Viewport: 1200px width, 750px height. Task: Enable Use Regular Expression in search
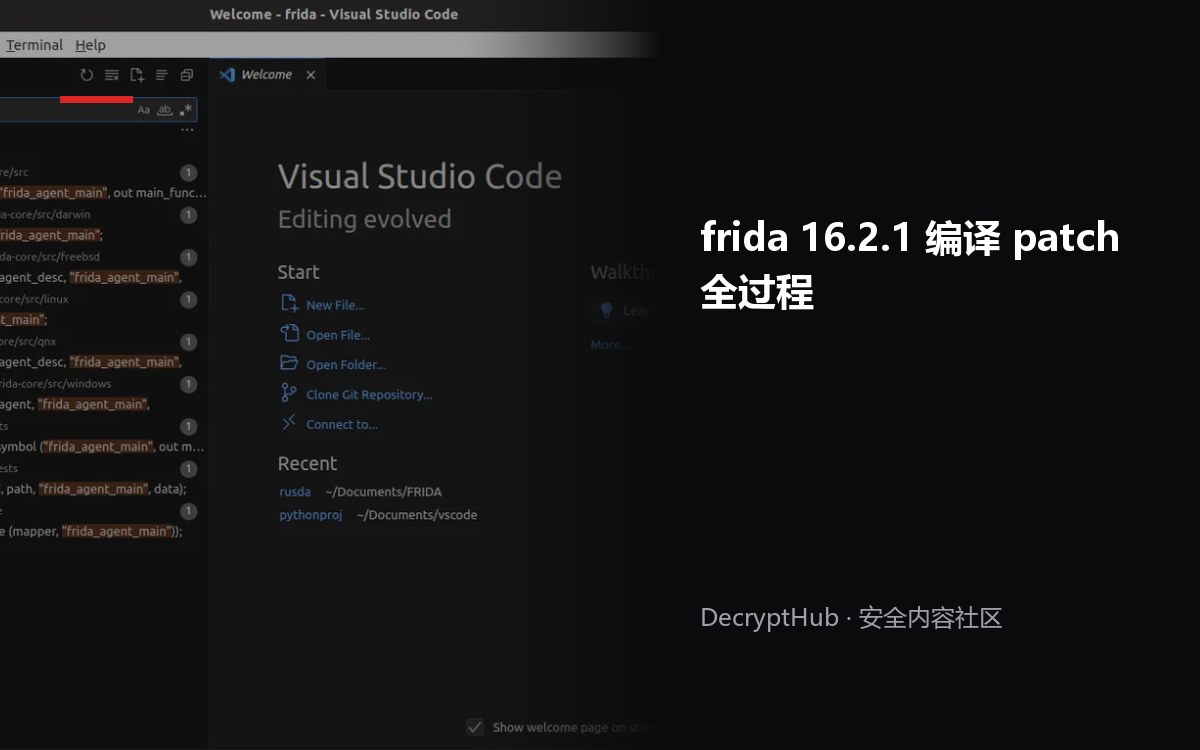pyautogui.click(x=186, y=110)
